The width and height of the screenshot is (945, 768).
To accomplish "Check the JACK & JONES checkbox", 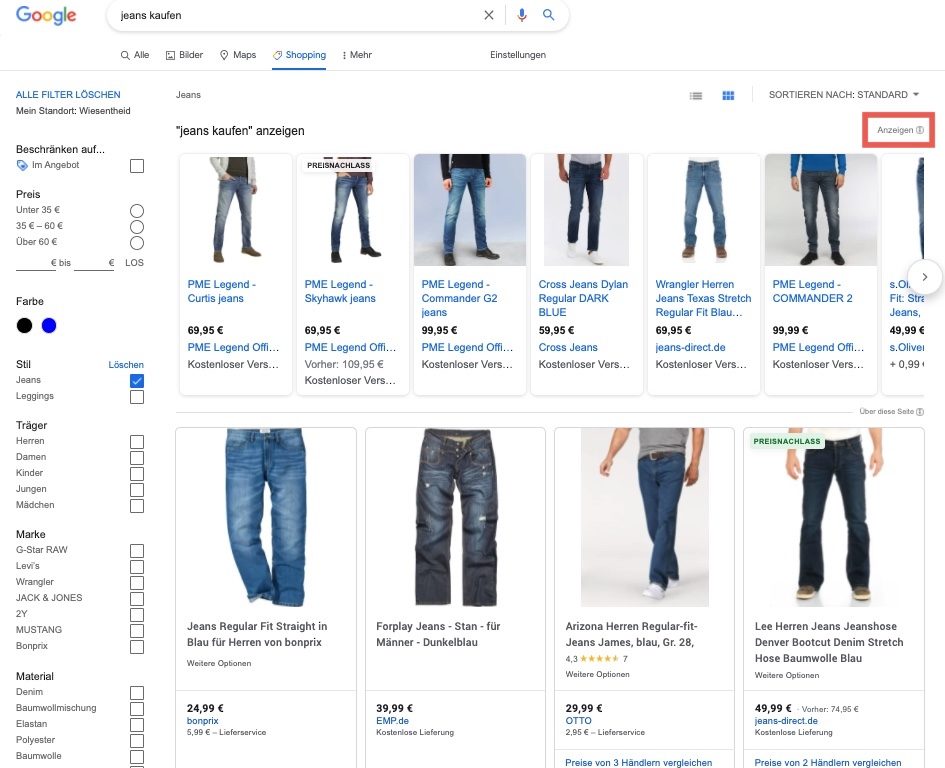I will pyautogui.click(x=137, y=599).
